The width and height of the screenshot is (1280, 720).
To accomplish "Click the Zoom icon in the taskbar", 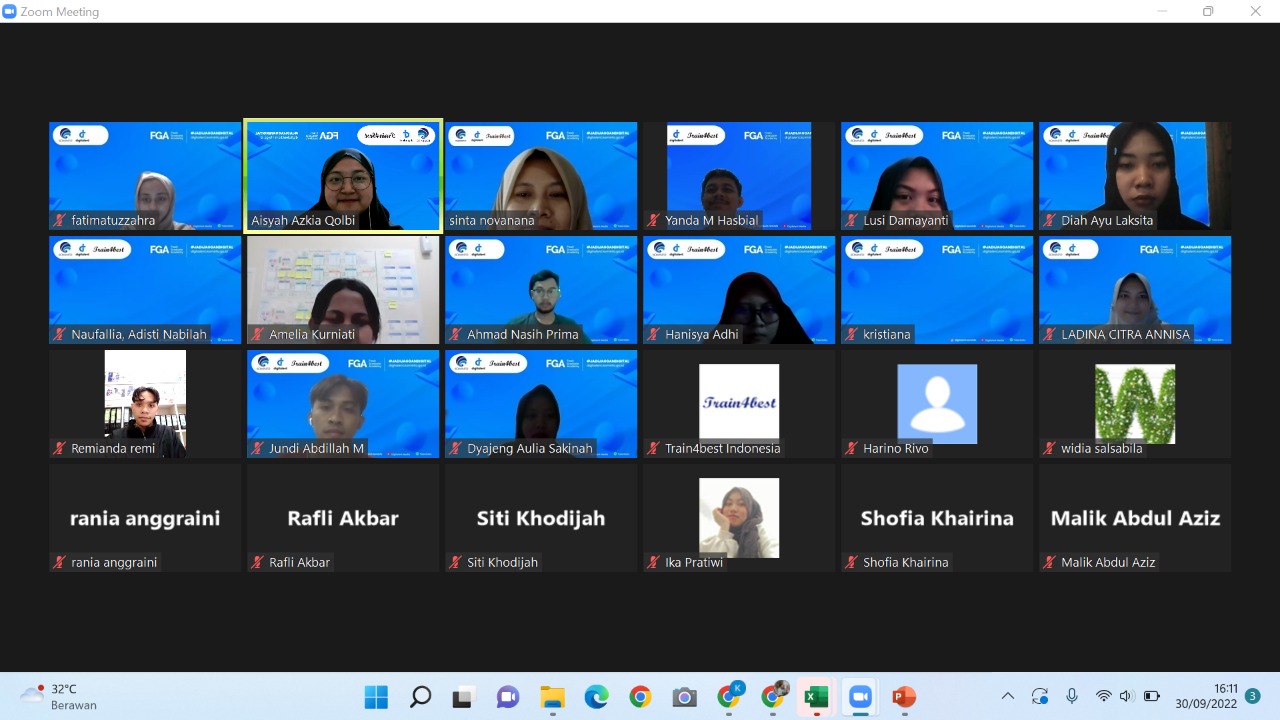I will pyautogui.click(x=860, y=697).
